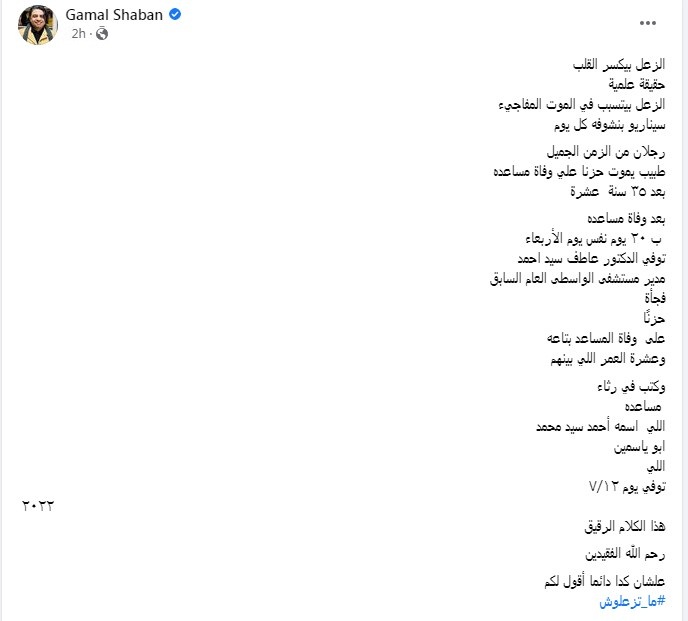The width and height of the screenshot is (688, 621).
Task: Click the text 'ابو ياسمين'
Action: [636, 447]
